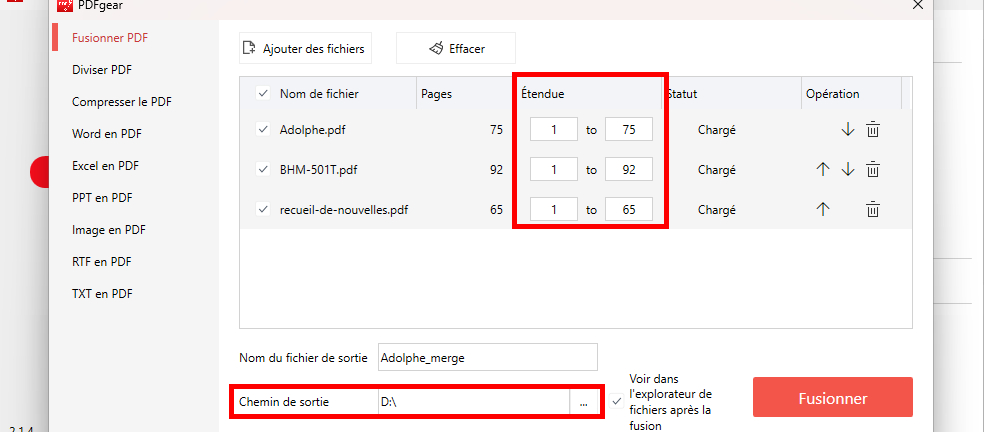Viewport: 984px width, 432px height.
Task: Click the 'Étendue' column header
Action: [x=543, y=94]
